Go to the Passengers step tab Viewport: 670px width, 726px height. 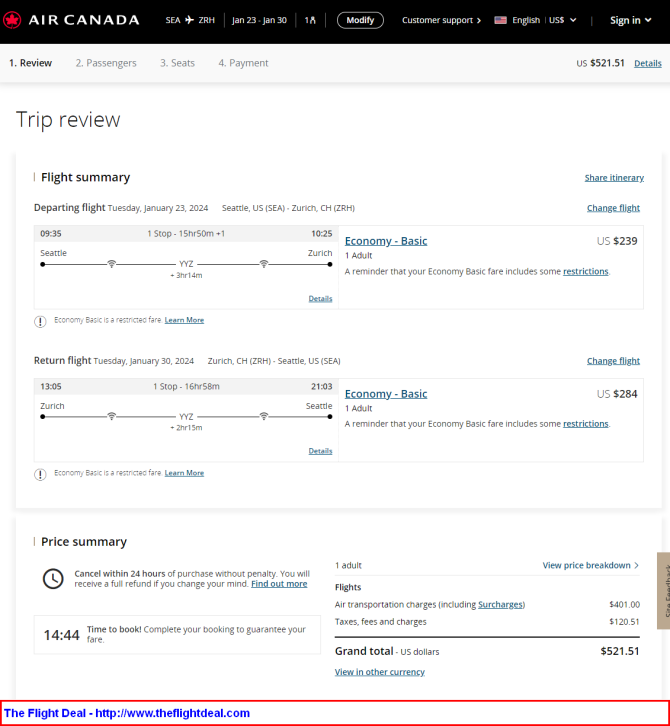click(106, 63)
